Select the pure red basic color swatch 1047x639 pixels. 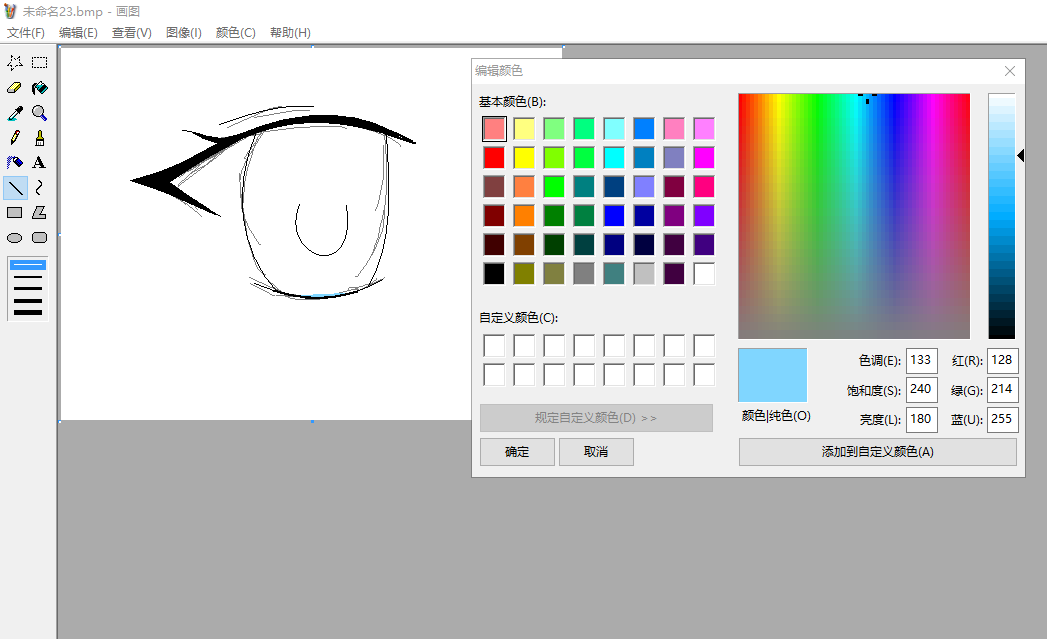click(x=494, y=158)
